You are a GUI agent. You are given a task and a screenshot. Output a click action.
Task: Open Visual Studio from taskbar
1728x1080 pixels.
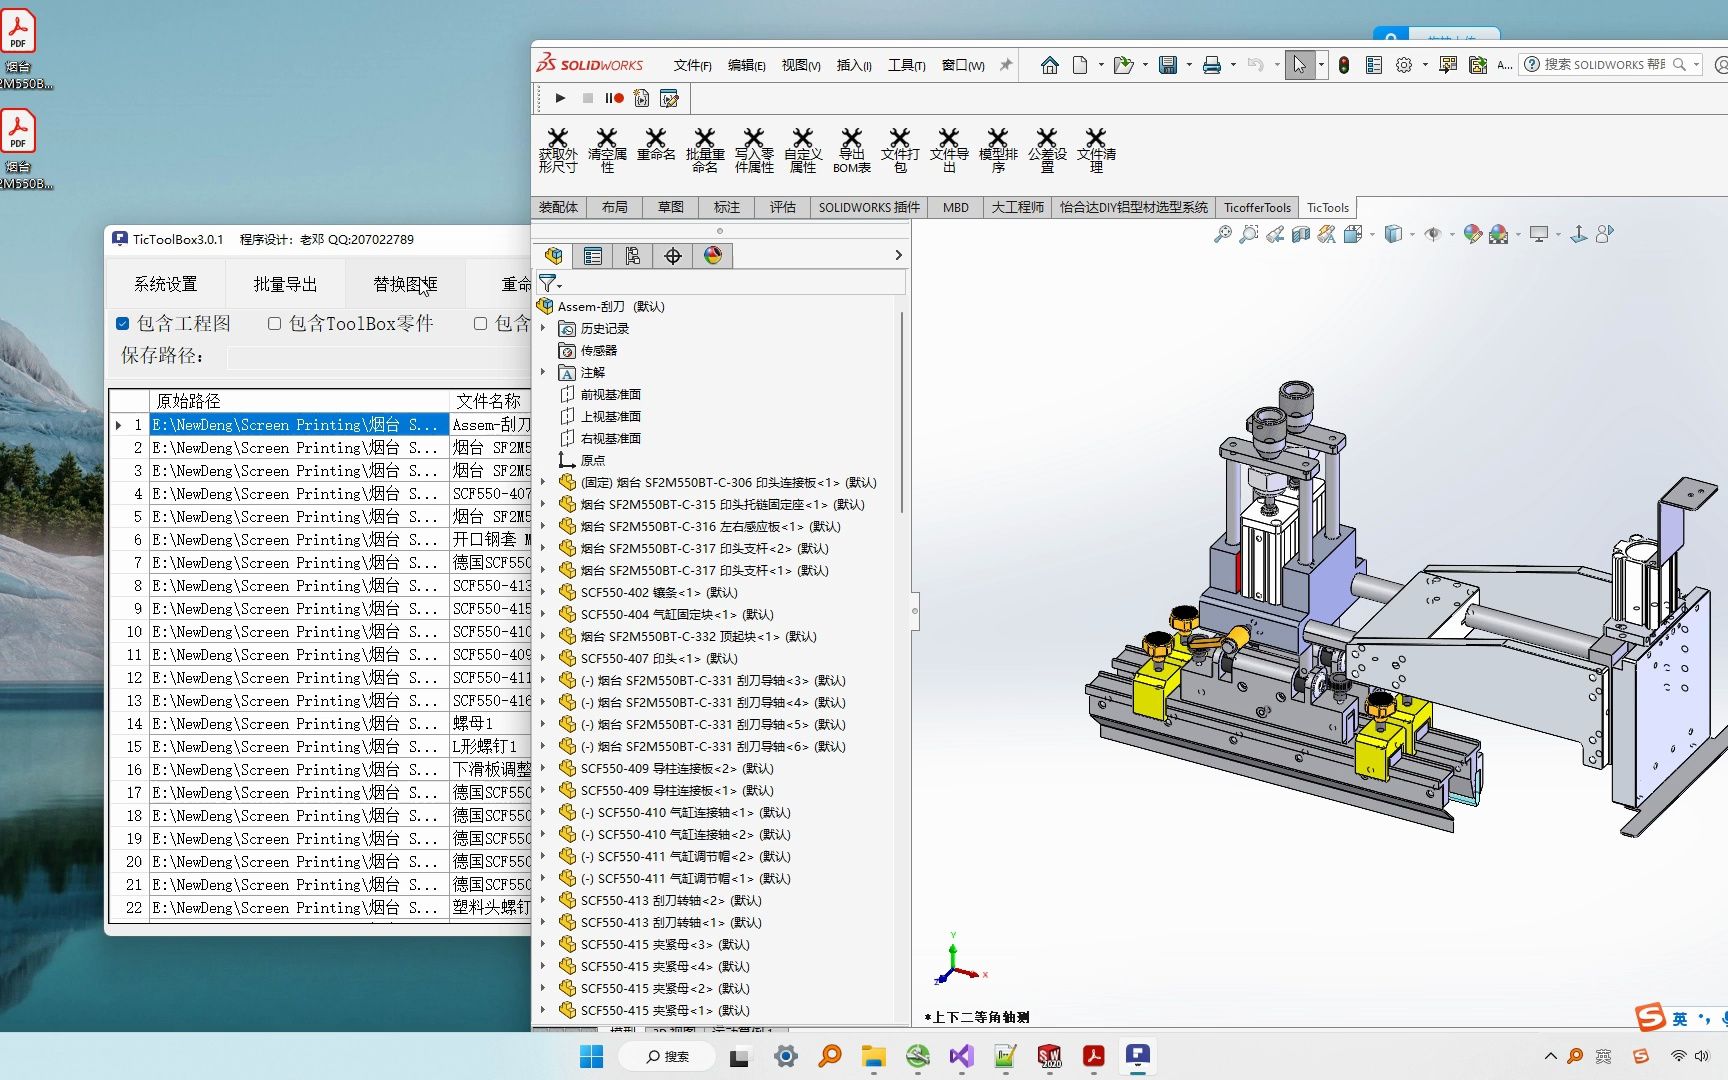961,1056
